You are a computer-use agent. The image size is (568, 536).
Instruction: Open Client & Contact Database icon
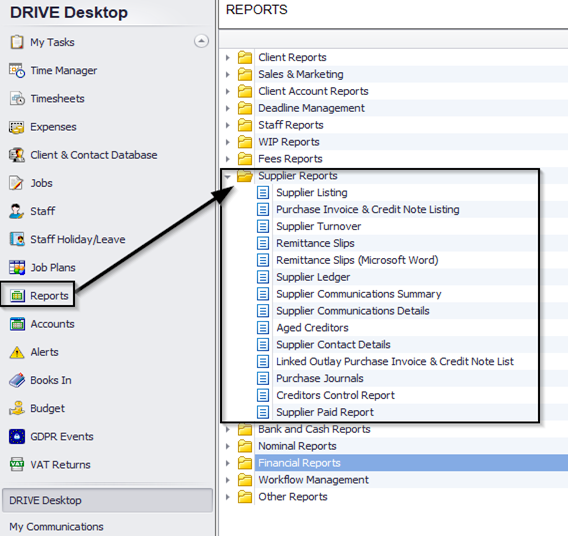point(17,155)
